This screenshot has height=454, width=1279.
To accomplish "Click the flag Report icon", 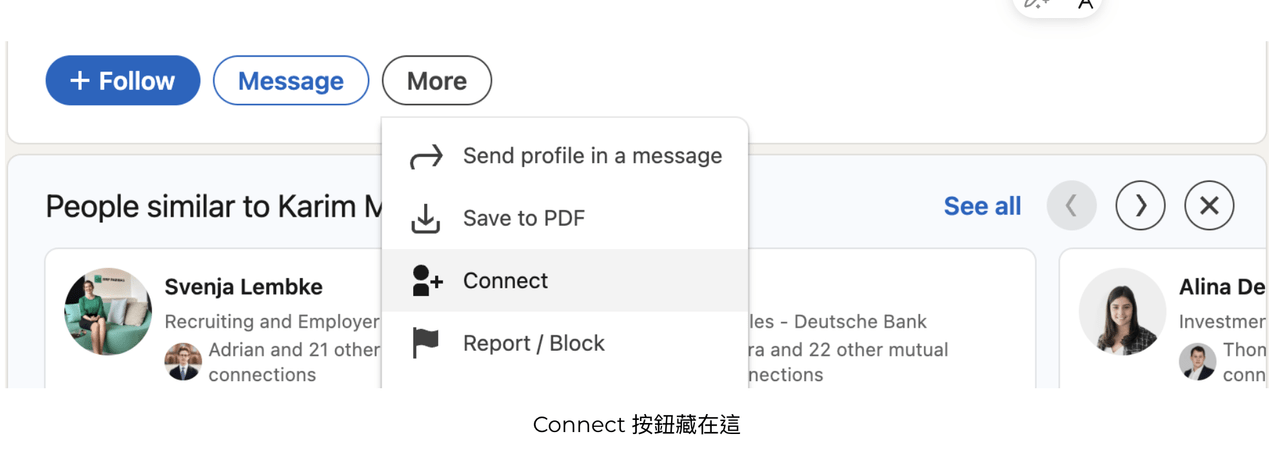I will (x=426, y=343).
